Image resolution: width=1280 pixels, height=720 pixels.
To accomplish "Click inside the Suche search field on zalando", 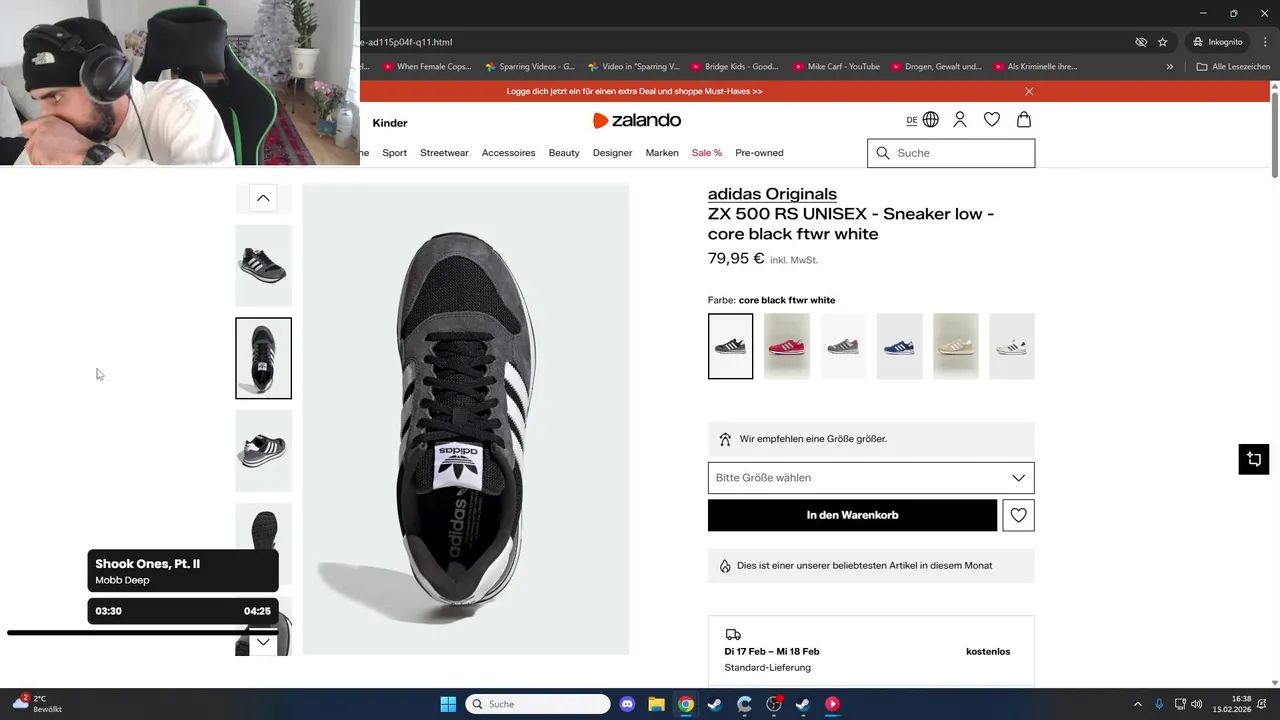I will (x=951, y=153).
